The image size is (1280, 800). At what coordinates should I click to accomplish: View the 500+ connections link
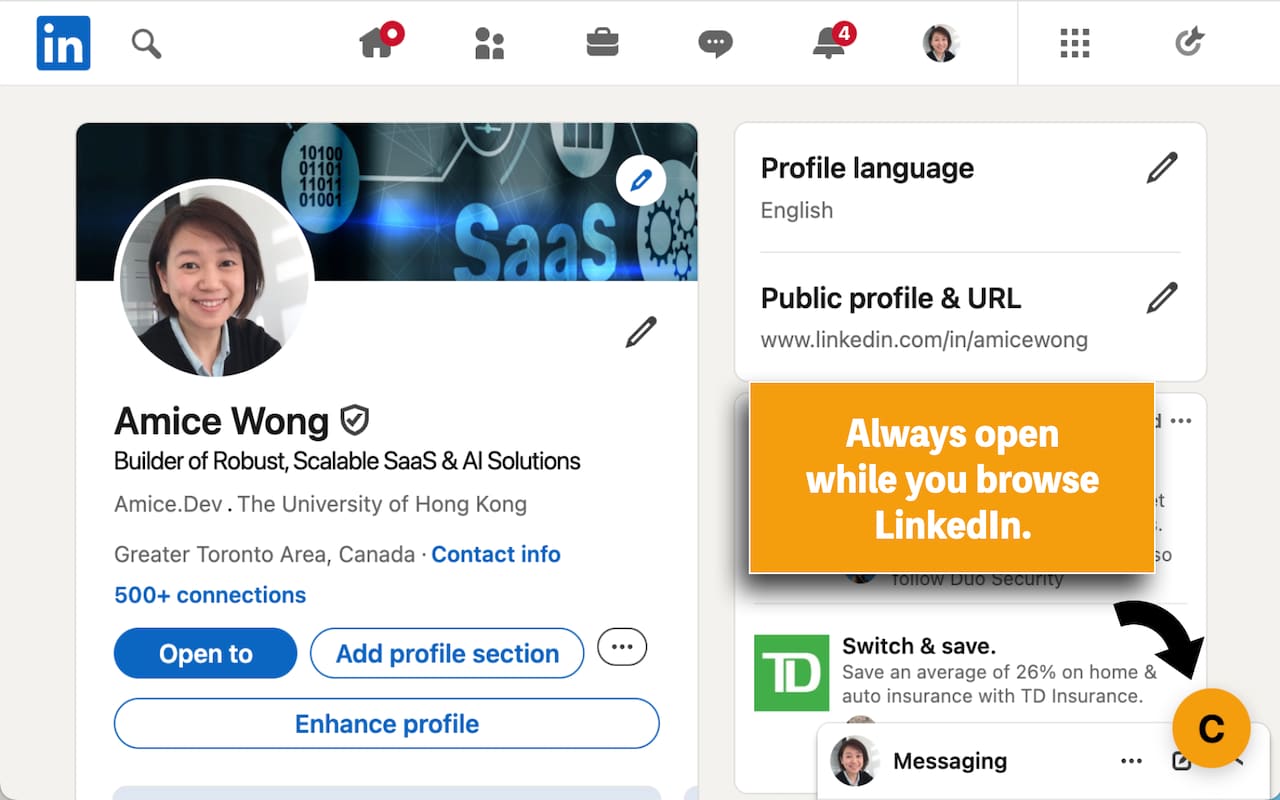tap(210, 595)
